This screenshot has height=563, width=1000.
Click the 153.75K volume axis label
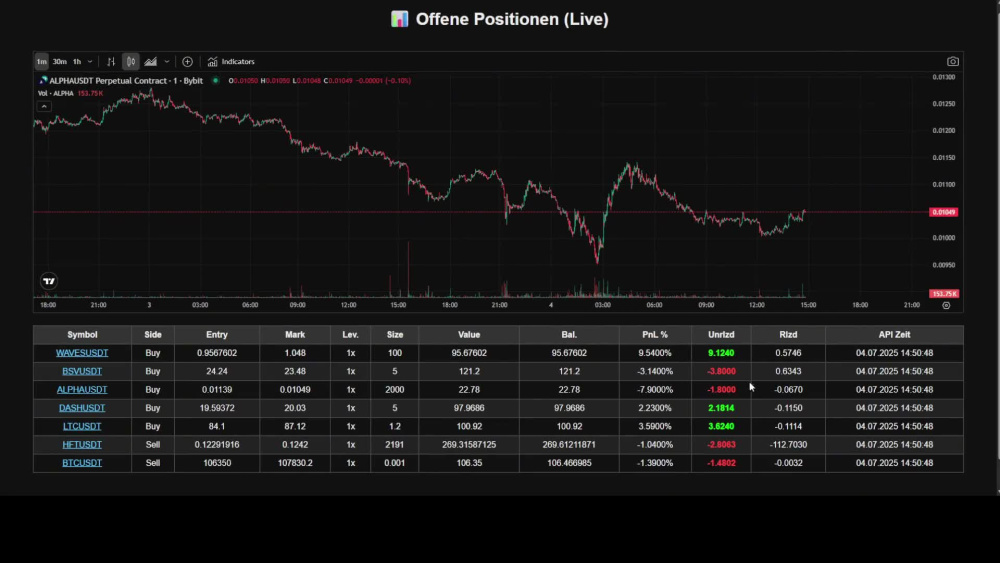pyautogui.click(x=944, y=294)
